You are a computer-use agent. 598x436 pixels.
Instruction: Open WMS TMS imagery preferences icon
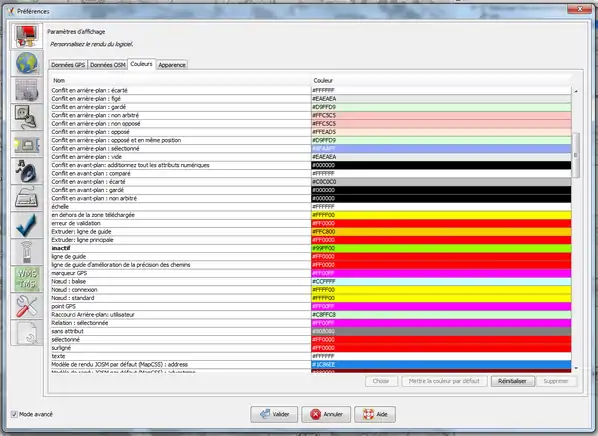tap(26, 279)
